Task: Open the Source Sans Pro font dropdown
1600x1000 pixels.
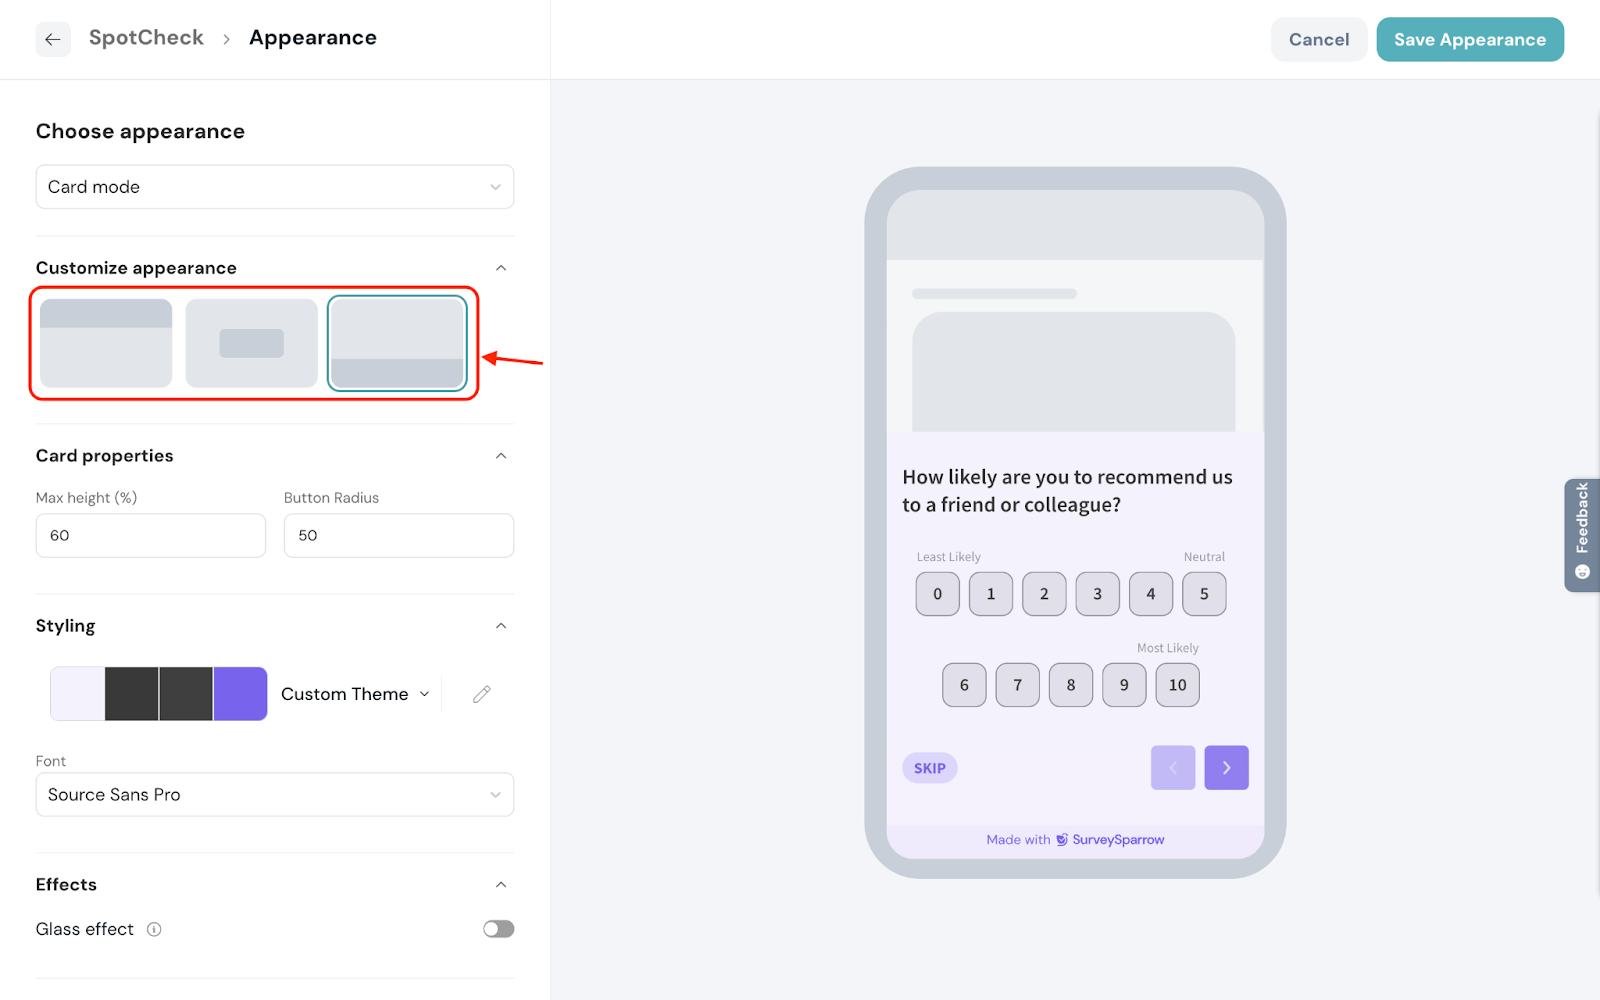Action: (275, 795)
